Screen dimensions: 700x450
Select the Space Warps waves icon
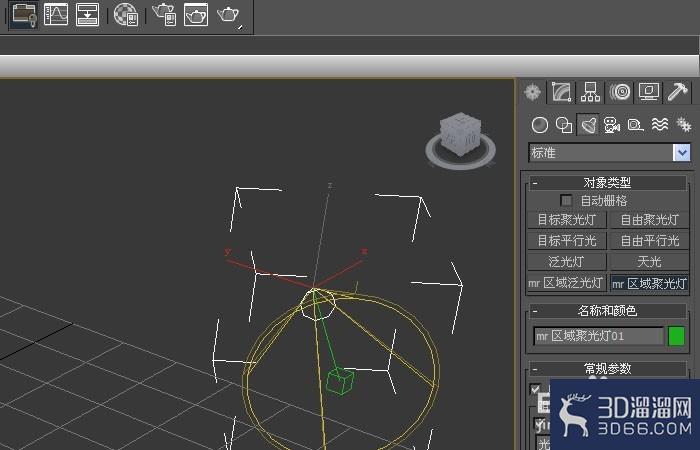pos(660,125)
